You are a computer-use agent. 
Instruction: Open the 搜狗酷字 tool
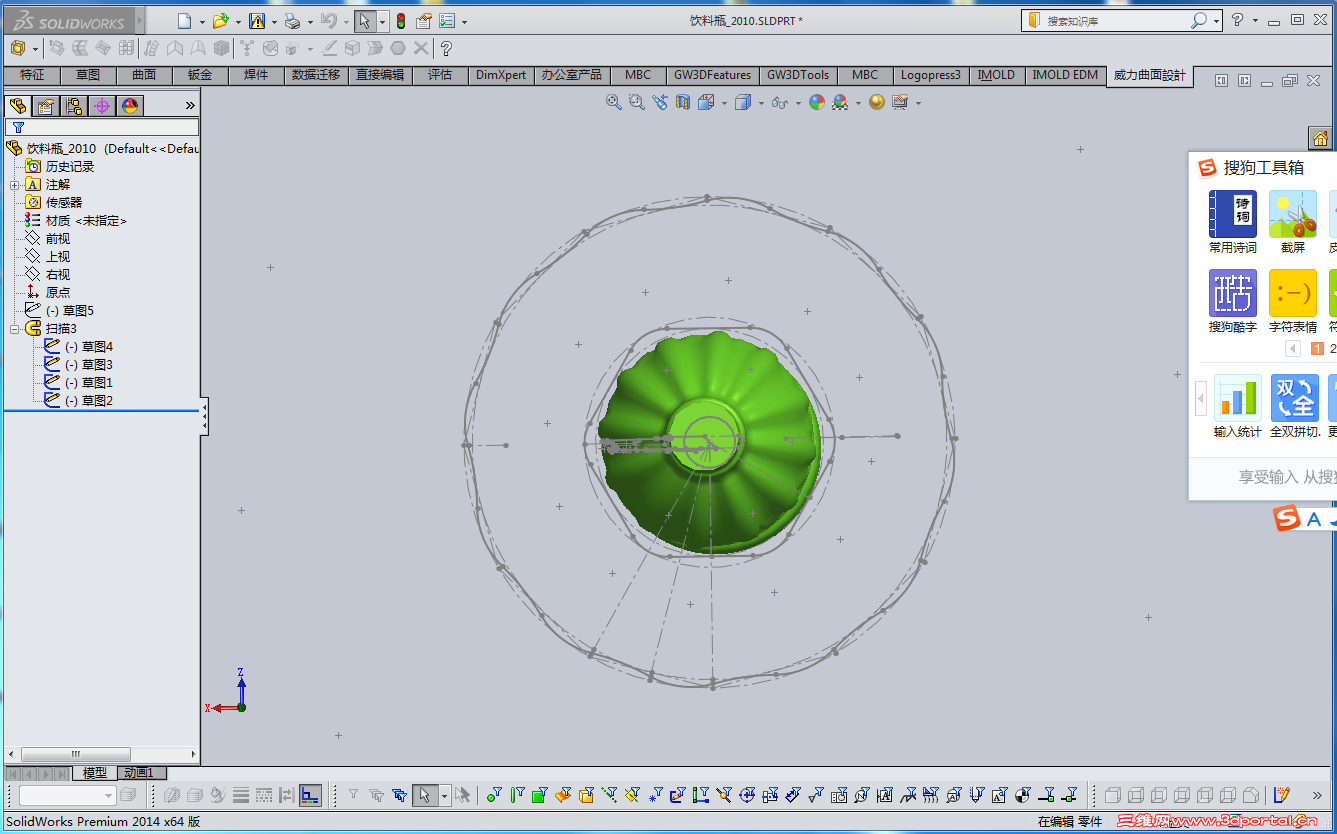[x=1232, y=301]
